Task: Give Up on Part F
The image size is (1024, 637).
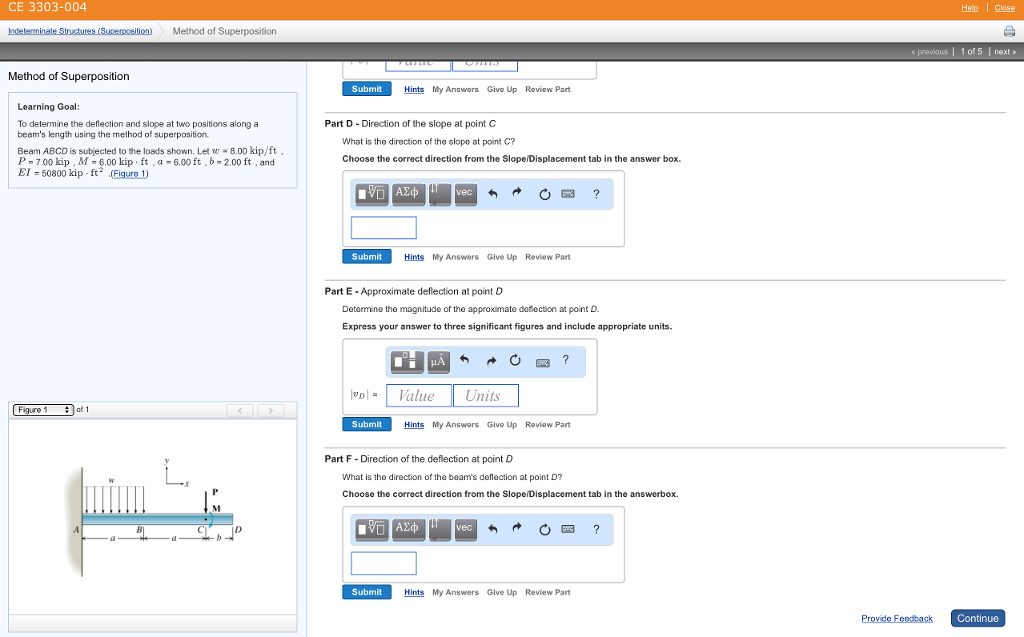Action: pos(502,593)
